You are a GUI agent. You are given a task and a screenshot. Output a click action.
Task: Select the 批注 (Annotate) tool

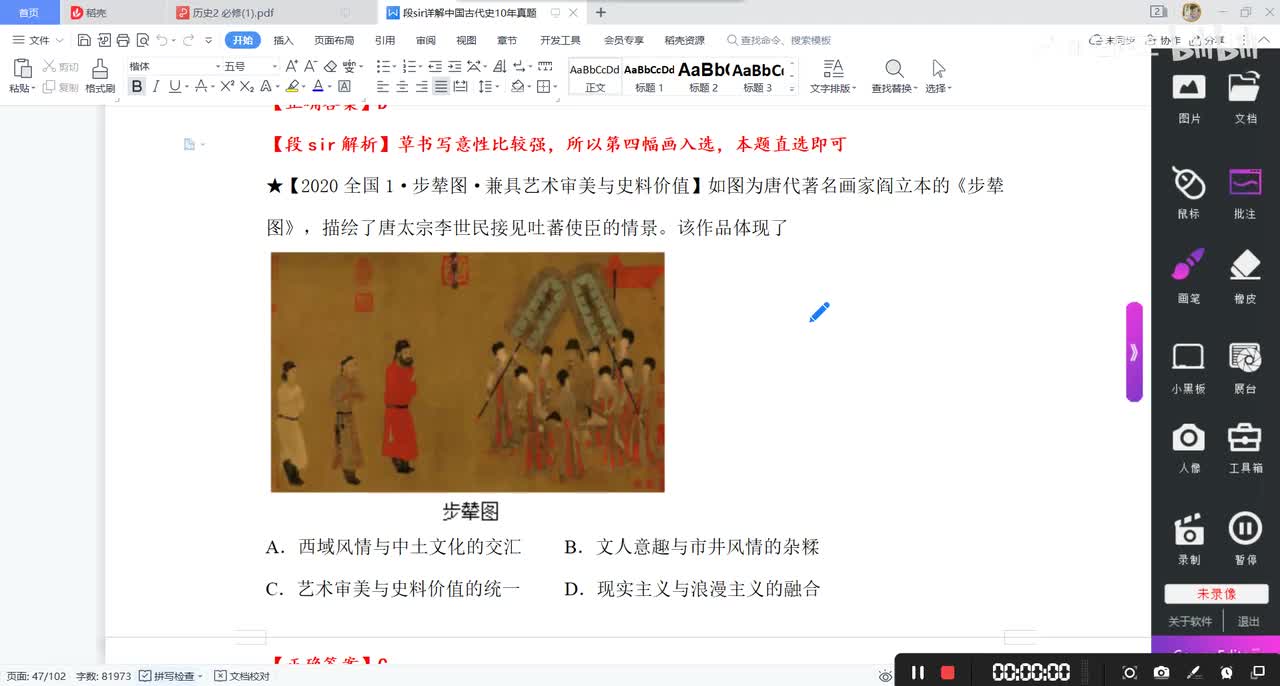point(1245,193)
